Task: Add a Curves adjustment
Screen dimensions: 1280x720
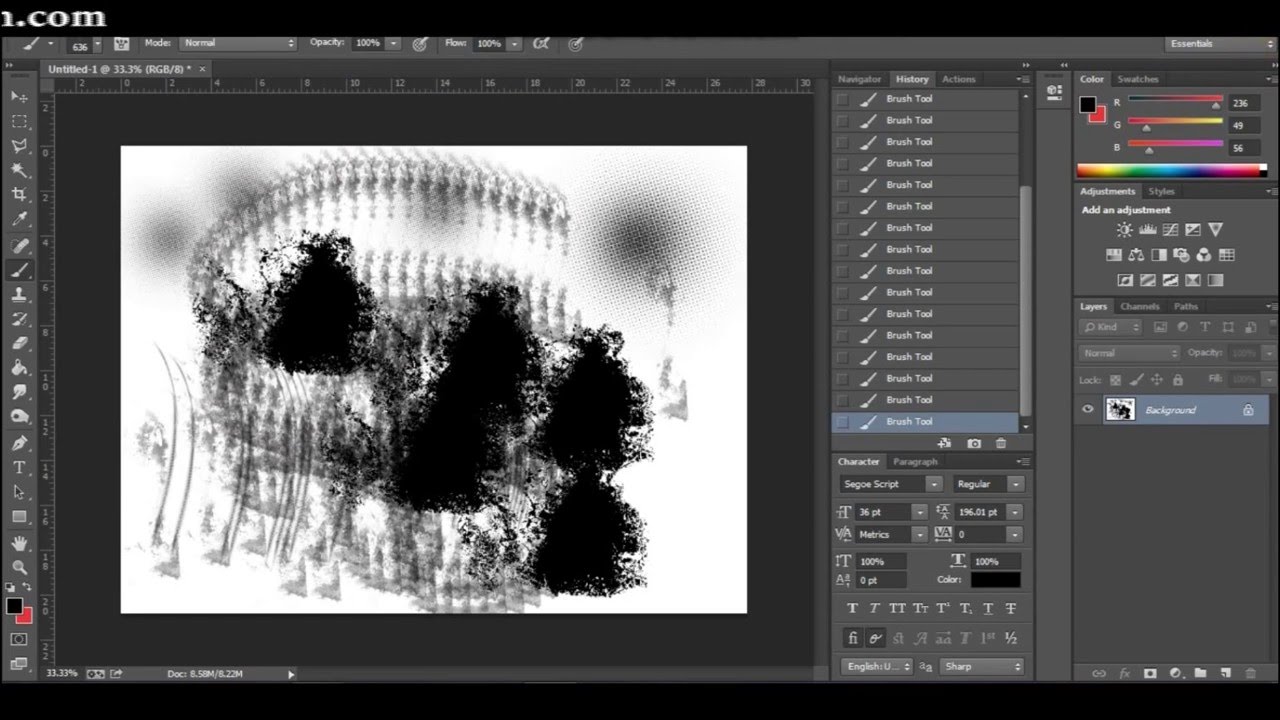Action: [x=1170, y=230]
